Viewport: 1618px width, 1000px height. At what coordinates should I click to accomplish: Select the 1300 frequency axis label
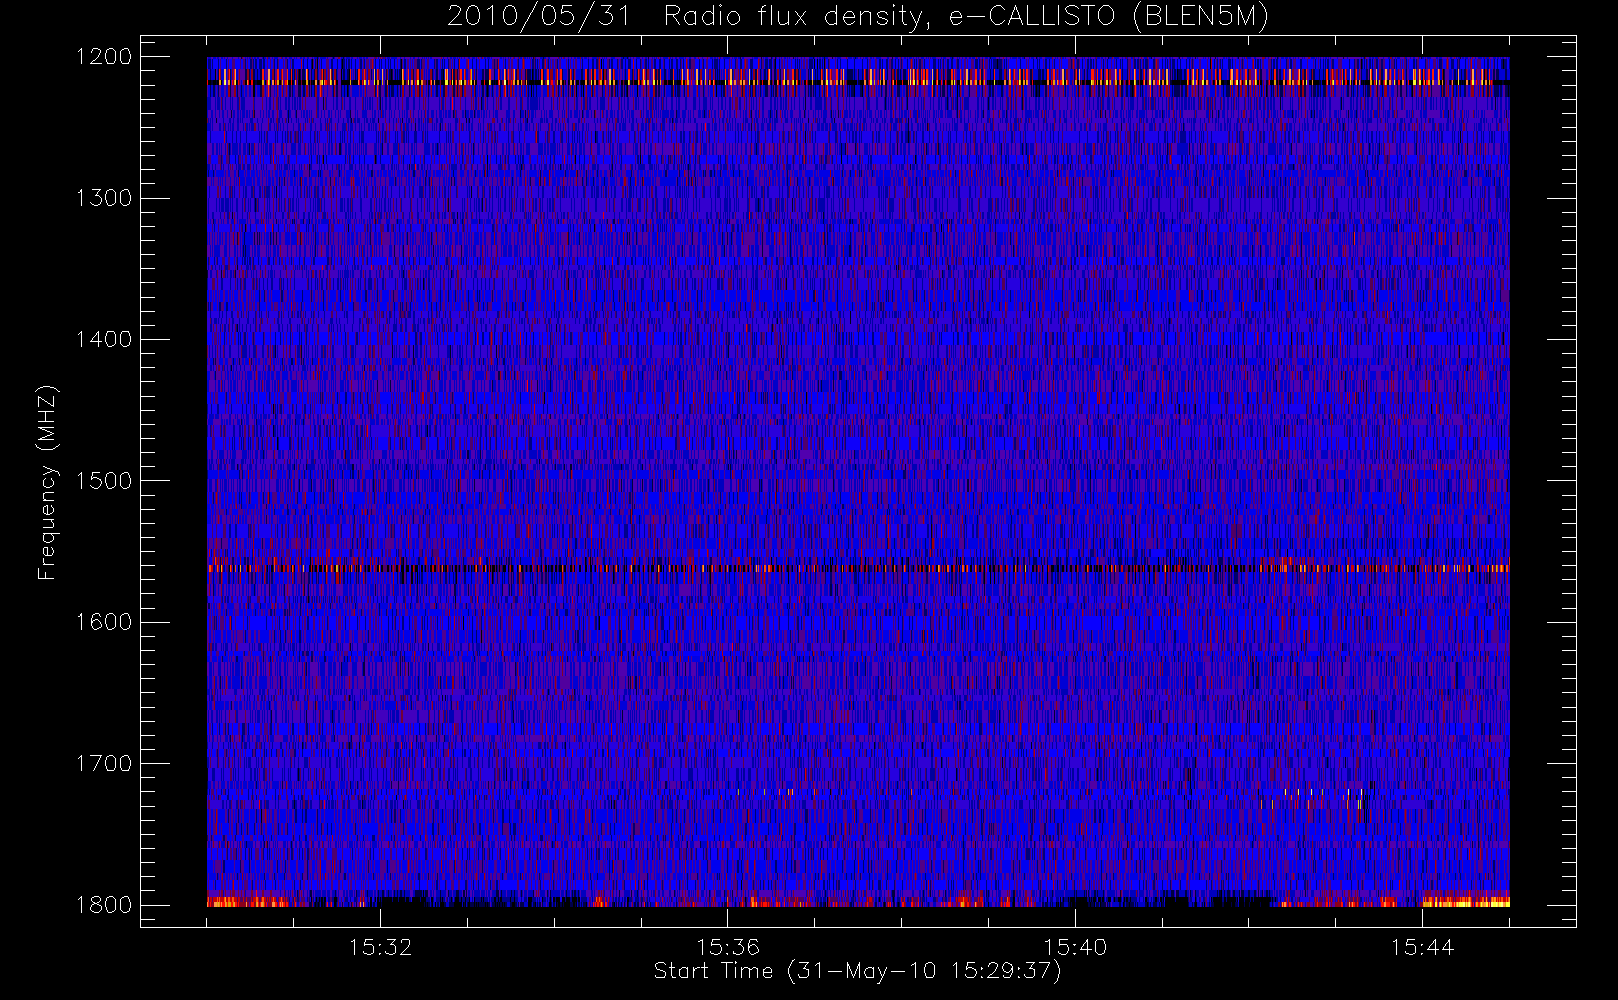click(104, 198)
